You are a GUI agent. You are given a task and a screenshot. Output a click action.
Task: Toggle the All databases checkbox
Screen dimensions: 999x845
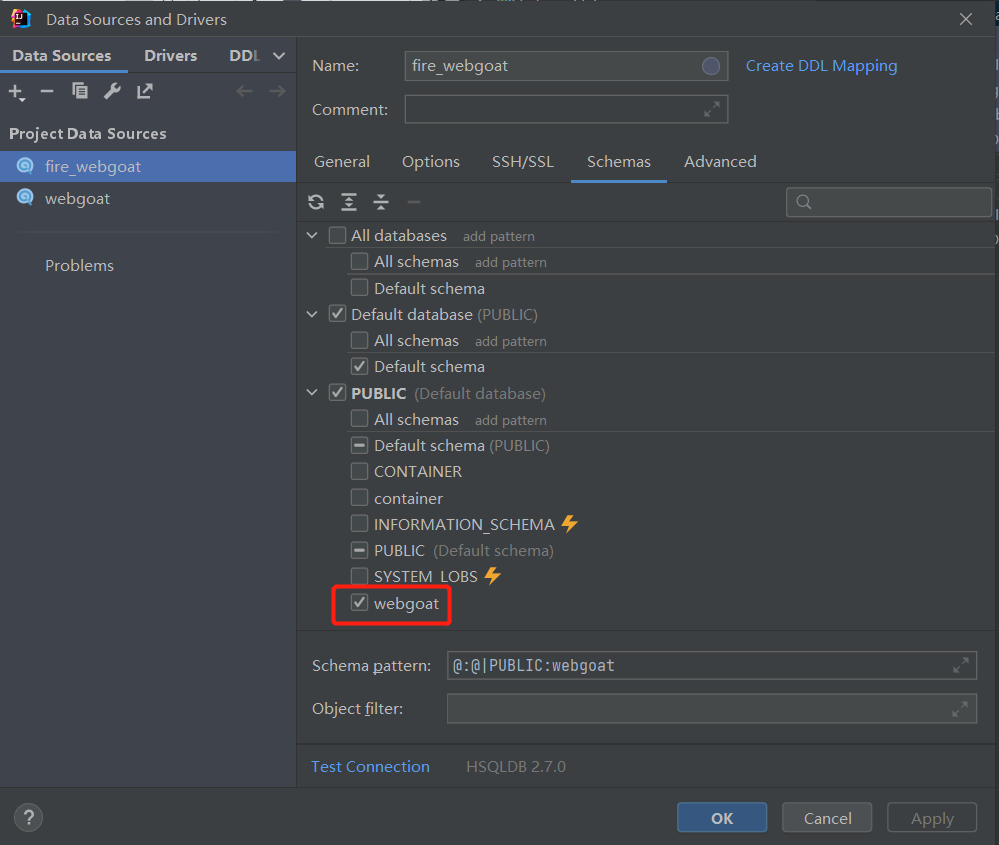[x=338, y=235]
